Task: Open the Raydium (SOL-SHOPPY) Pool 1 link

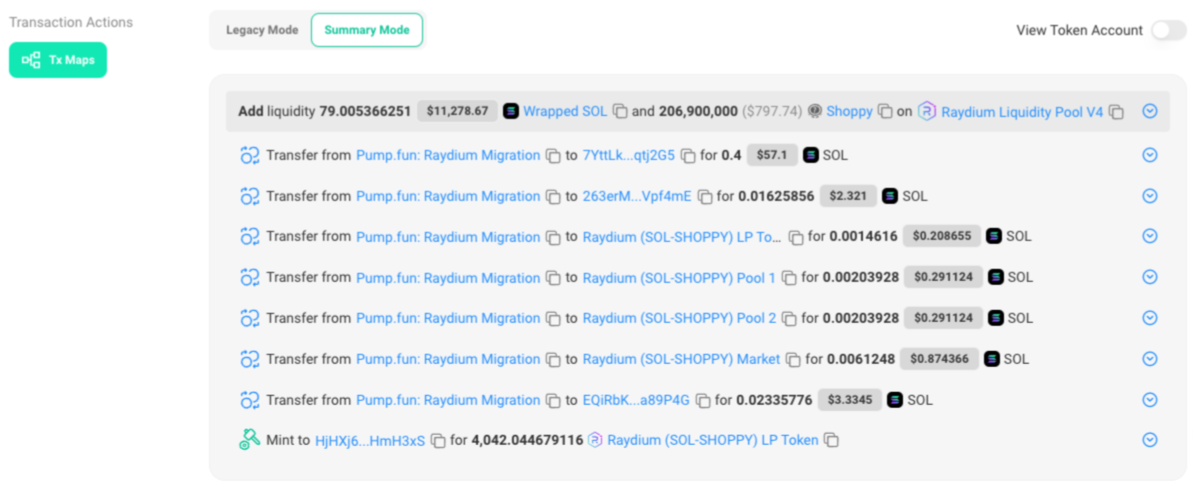Action: tap(678, 278)
